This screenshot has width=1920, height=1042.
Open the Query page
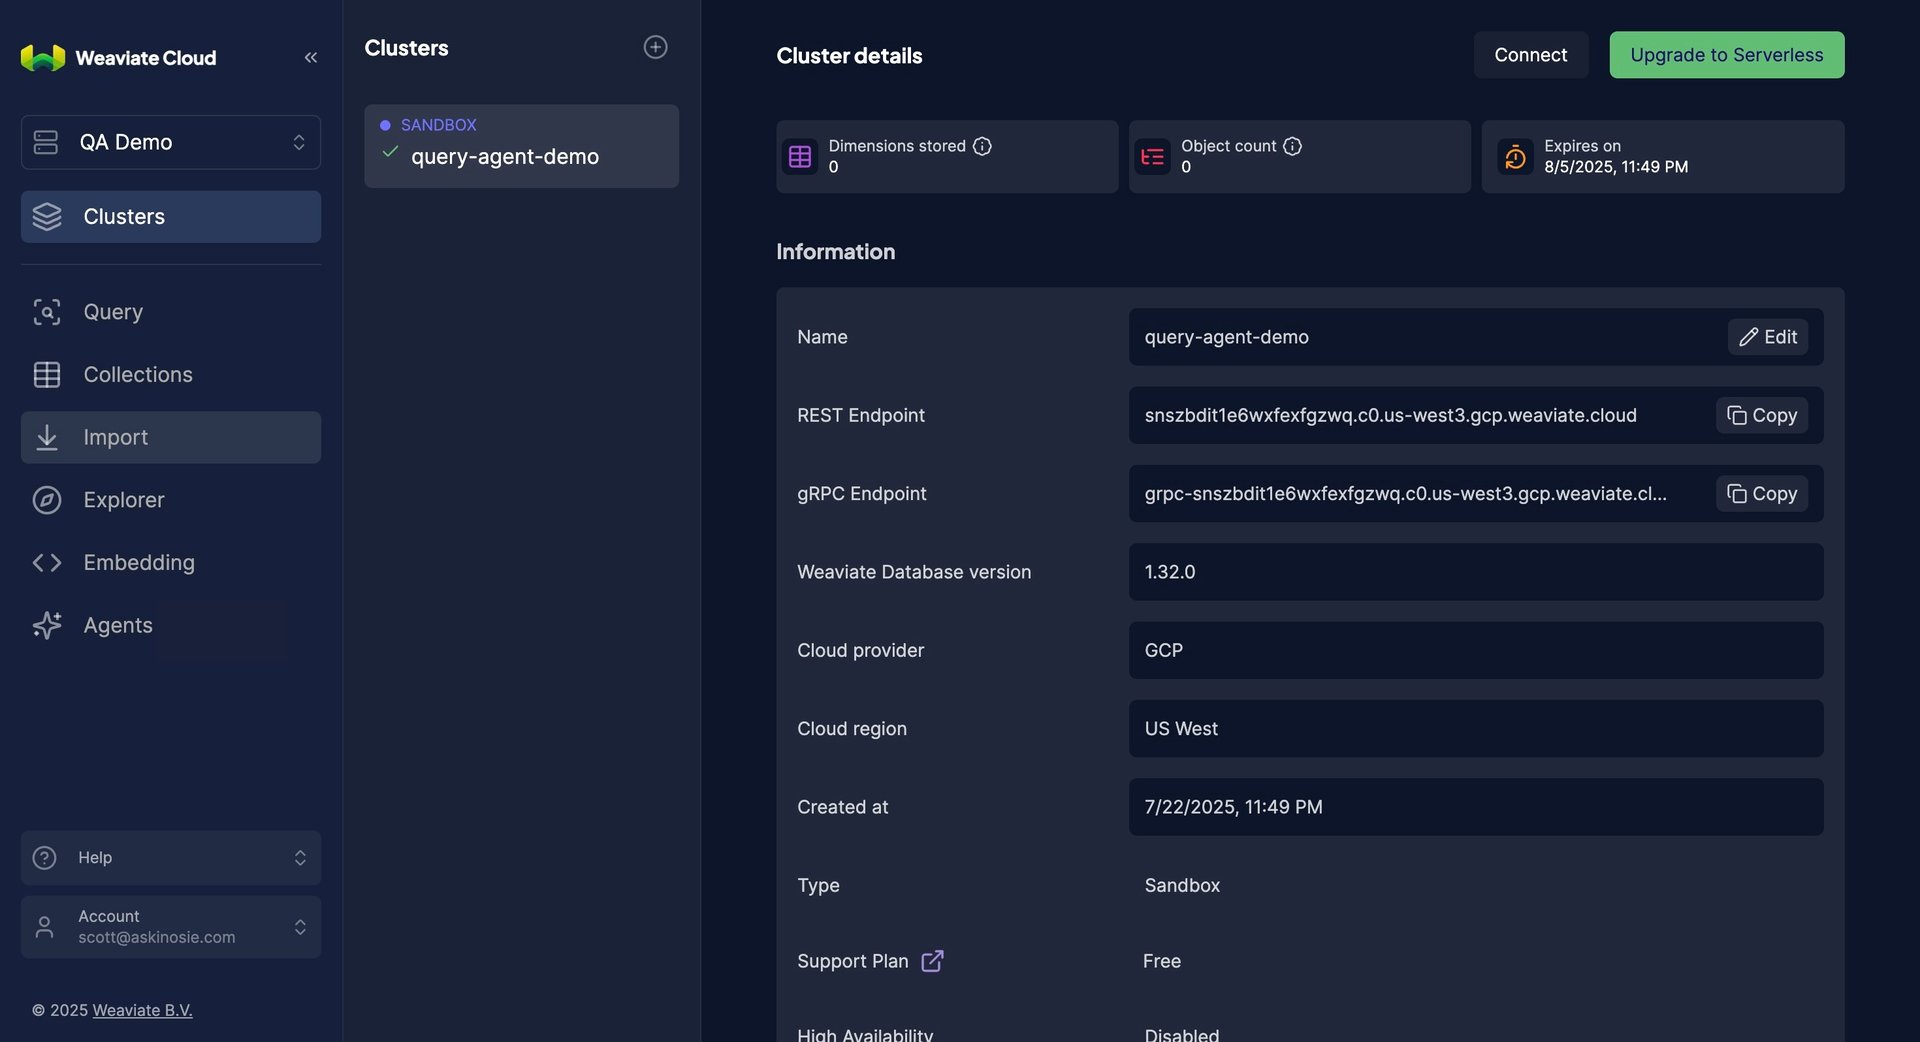[x=113, y=312]
